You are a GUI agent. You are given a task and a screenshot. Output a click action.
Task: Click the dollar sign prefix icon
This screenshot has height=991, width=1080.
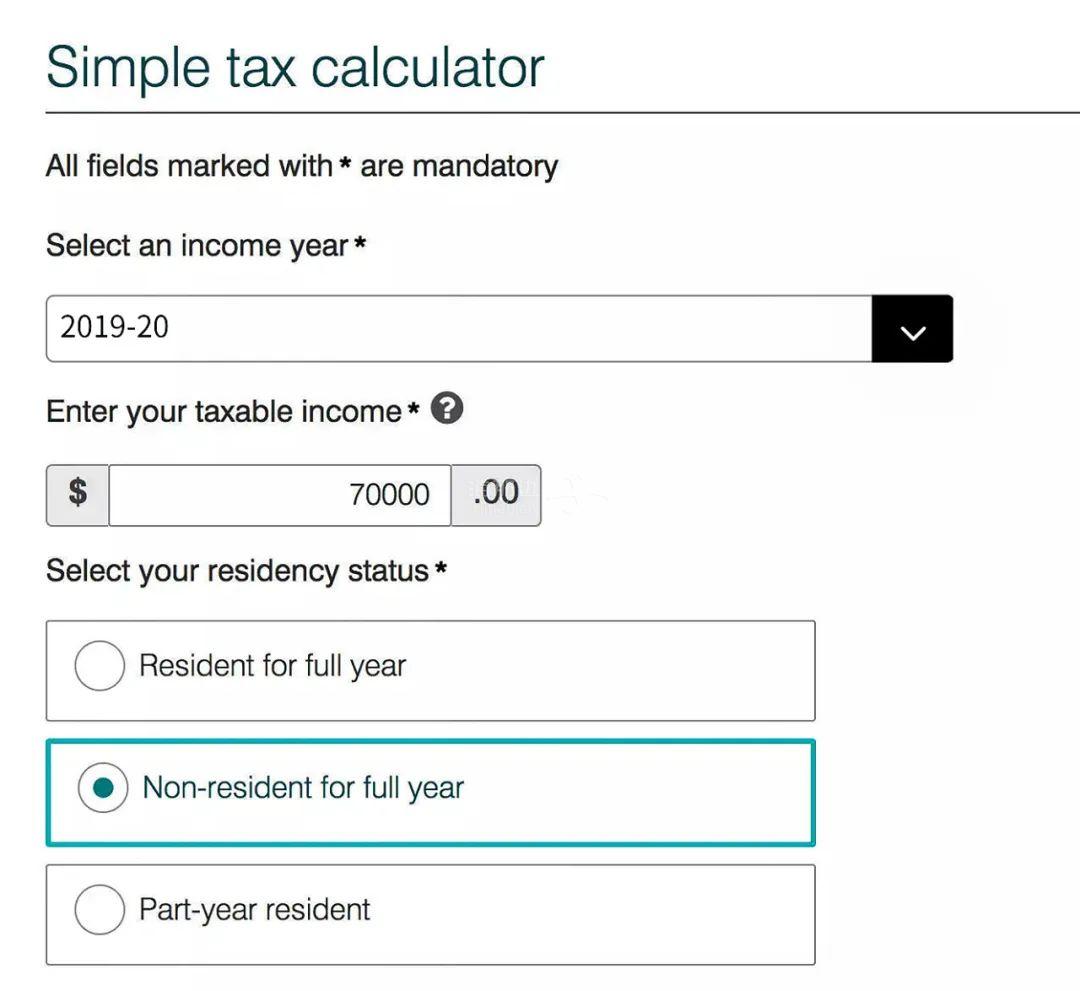(x=77, y=495)
